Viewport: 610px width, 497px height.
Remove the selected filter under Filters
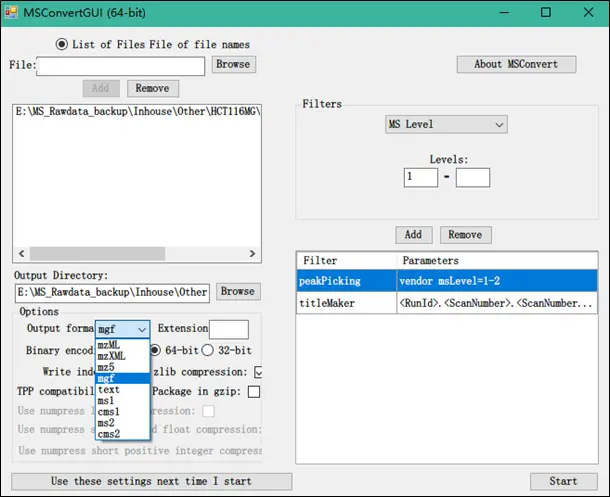(466, 235)
